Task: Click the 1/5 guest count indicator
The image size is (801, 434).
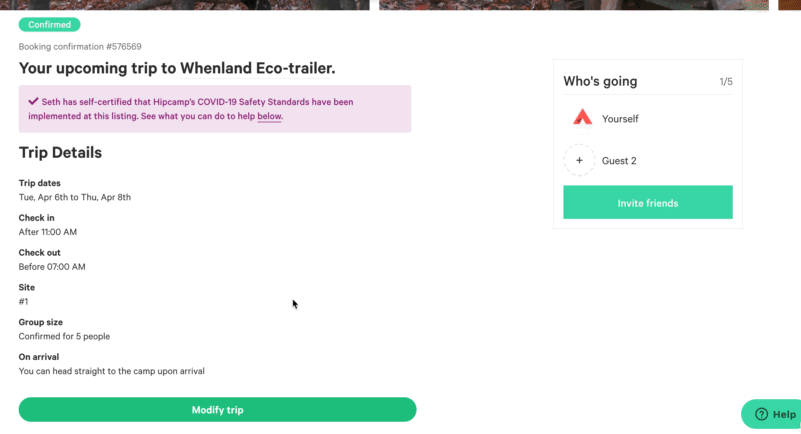Action: tap(725, 82)
